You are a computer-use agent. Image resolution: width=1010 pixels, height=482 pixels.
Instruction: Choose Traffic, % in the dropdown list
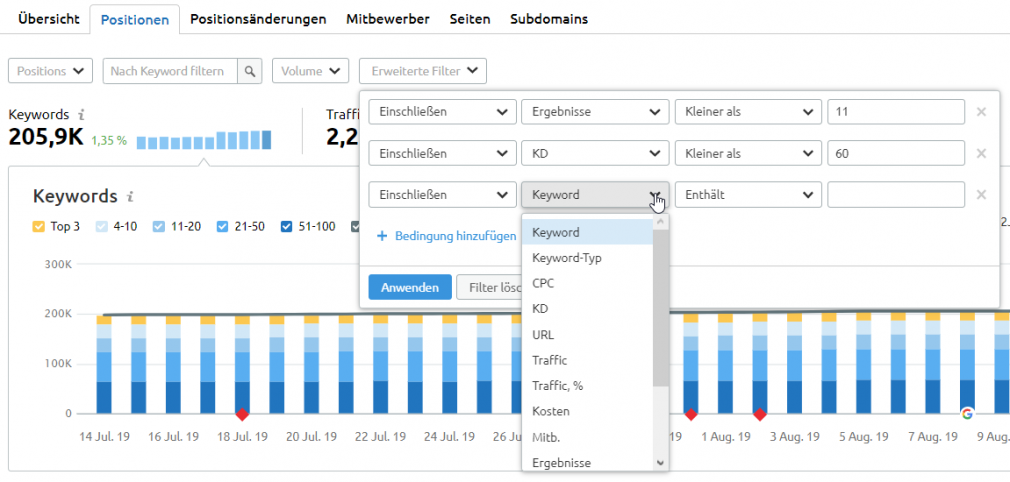(587, 385)
